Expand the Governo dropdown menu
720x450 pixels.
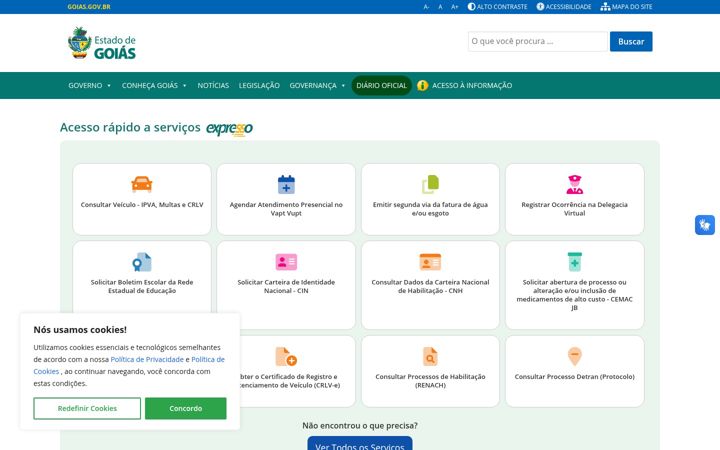pyautogui.click(x=90, y=85)
